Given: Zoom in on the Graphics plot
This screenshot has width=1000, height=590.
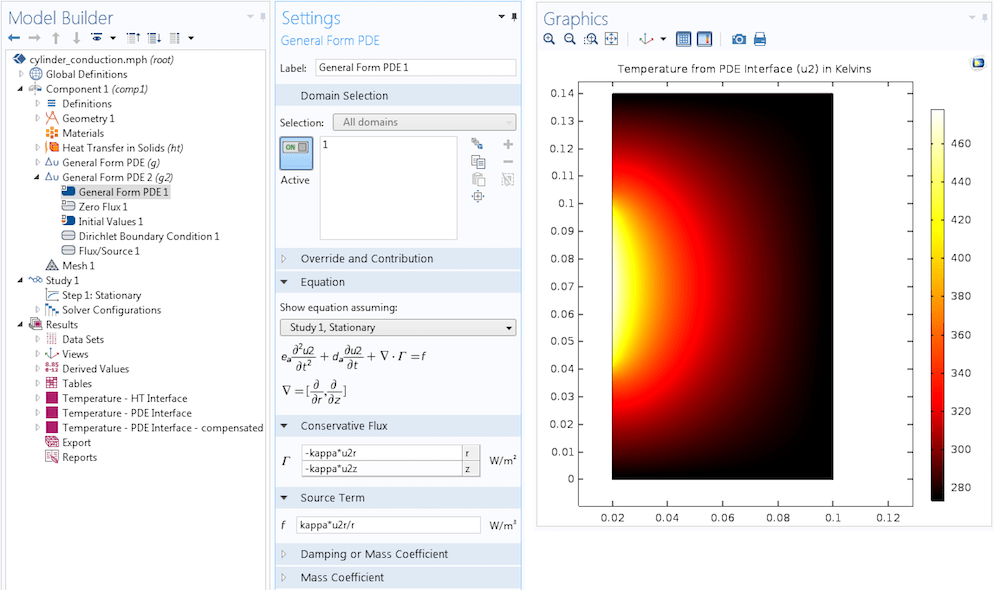Looking at the screenshot, I should 549,40.
